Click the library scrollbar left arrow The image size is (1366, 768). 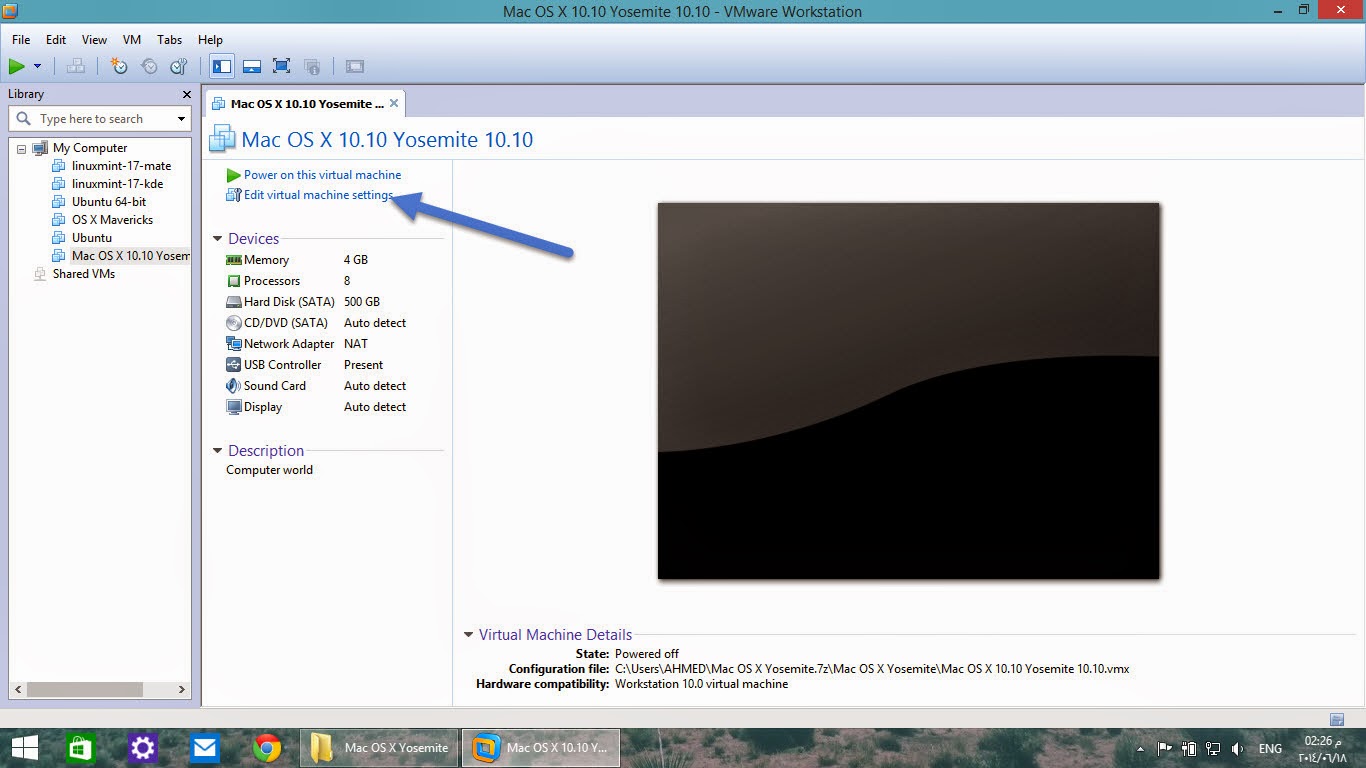click(18, 689)
